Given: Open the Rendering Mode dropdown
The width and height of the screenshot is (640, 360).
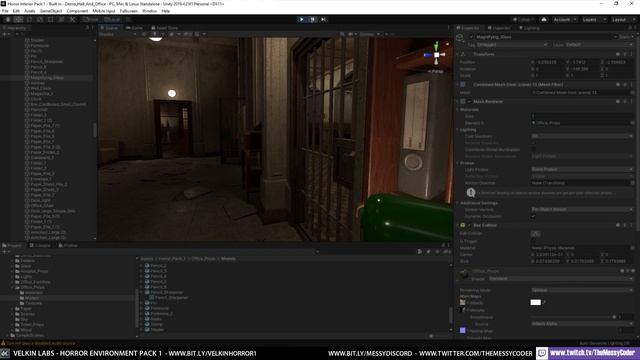Looking at the screenshot, I should pos(582,290).
